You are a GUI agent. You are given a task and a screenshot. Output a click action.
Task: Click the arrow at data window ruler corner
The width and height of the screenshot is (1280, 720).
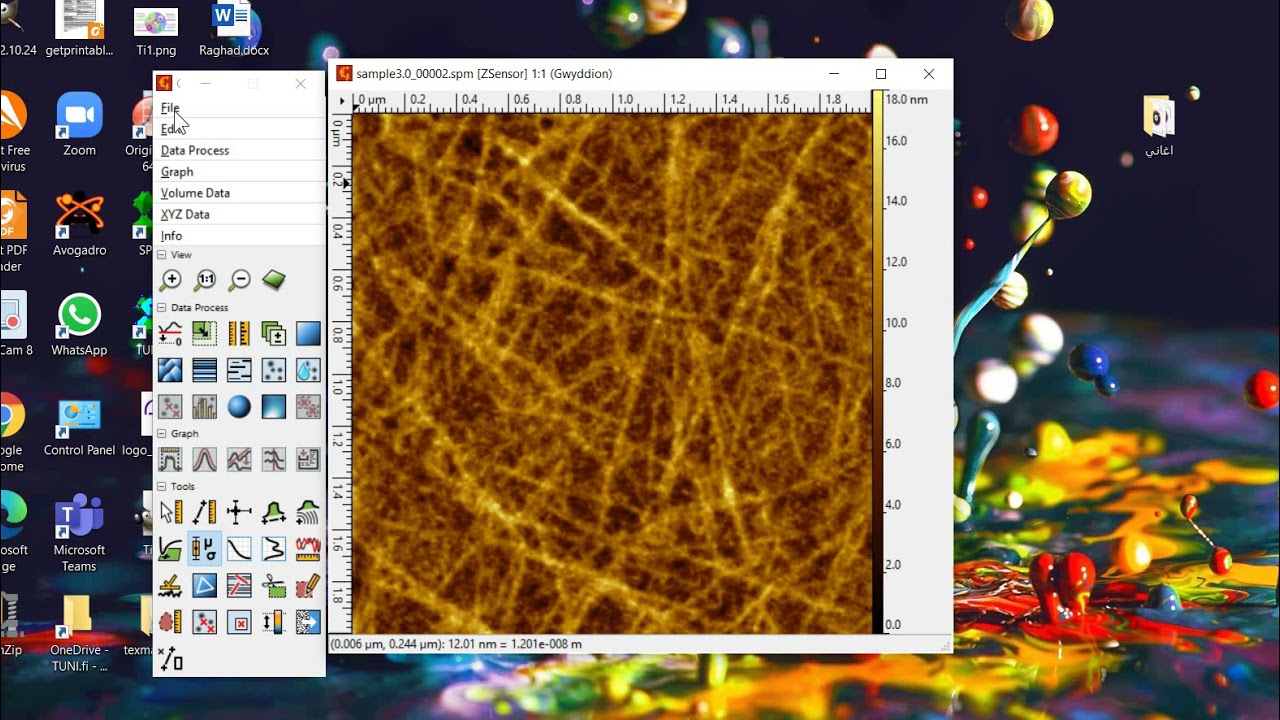(342, 101)
